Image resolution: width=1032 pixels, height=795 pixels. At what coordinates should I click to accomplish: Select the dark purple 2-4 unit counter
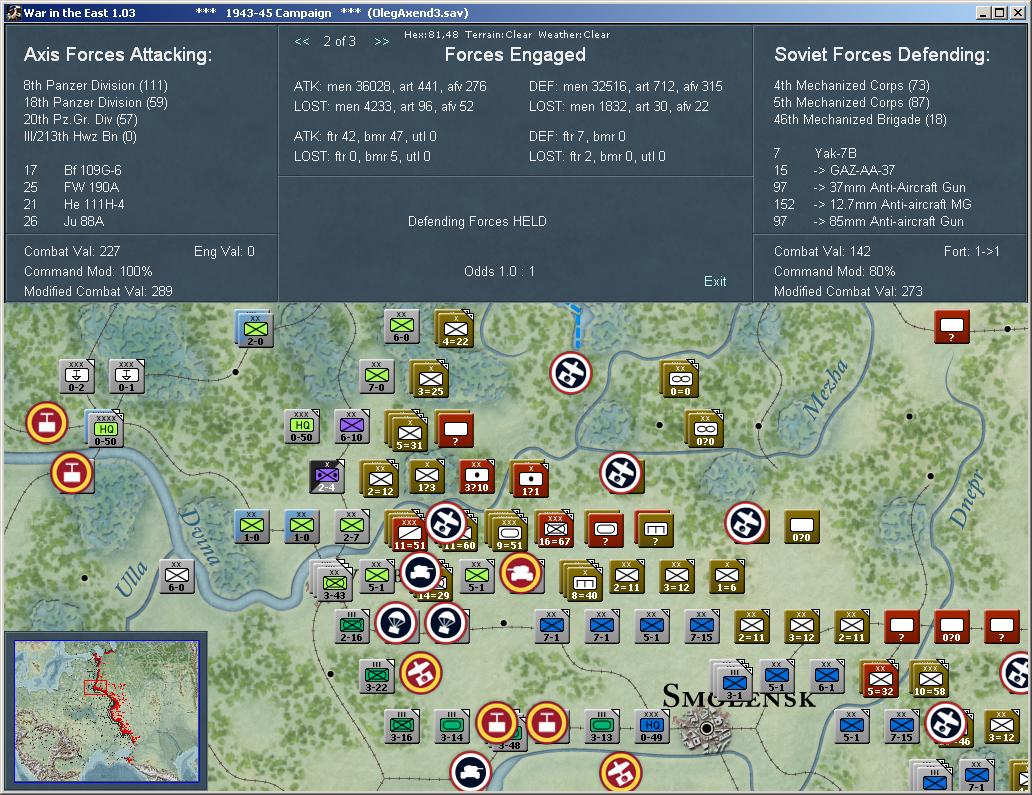coord(326,476)
